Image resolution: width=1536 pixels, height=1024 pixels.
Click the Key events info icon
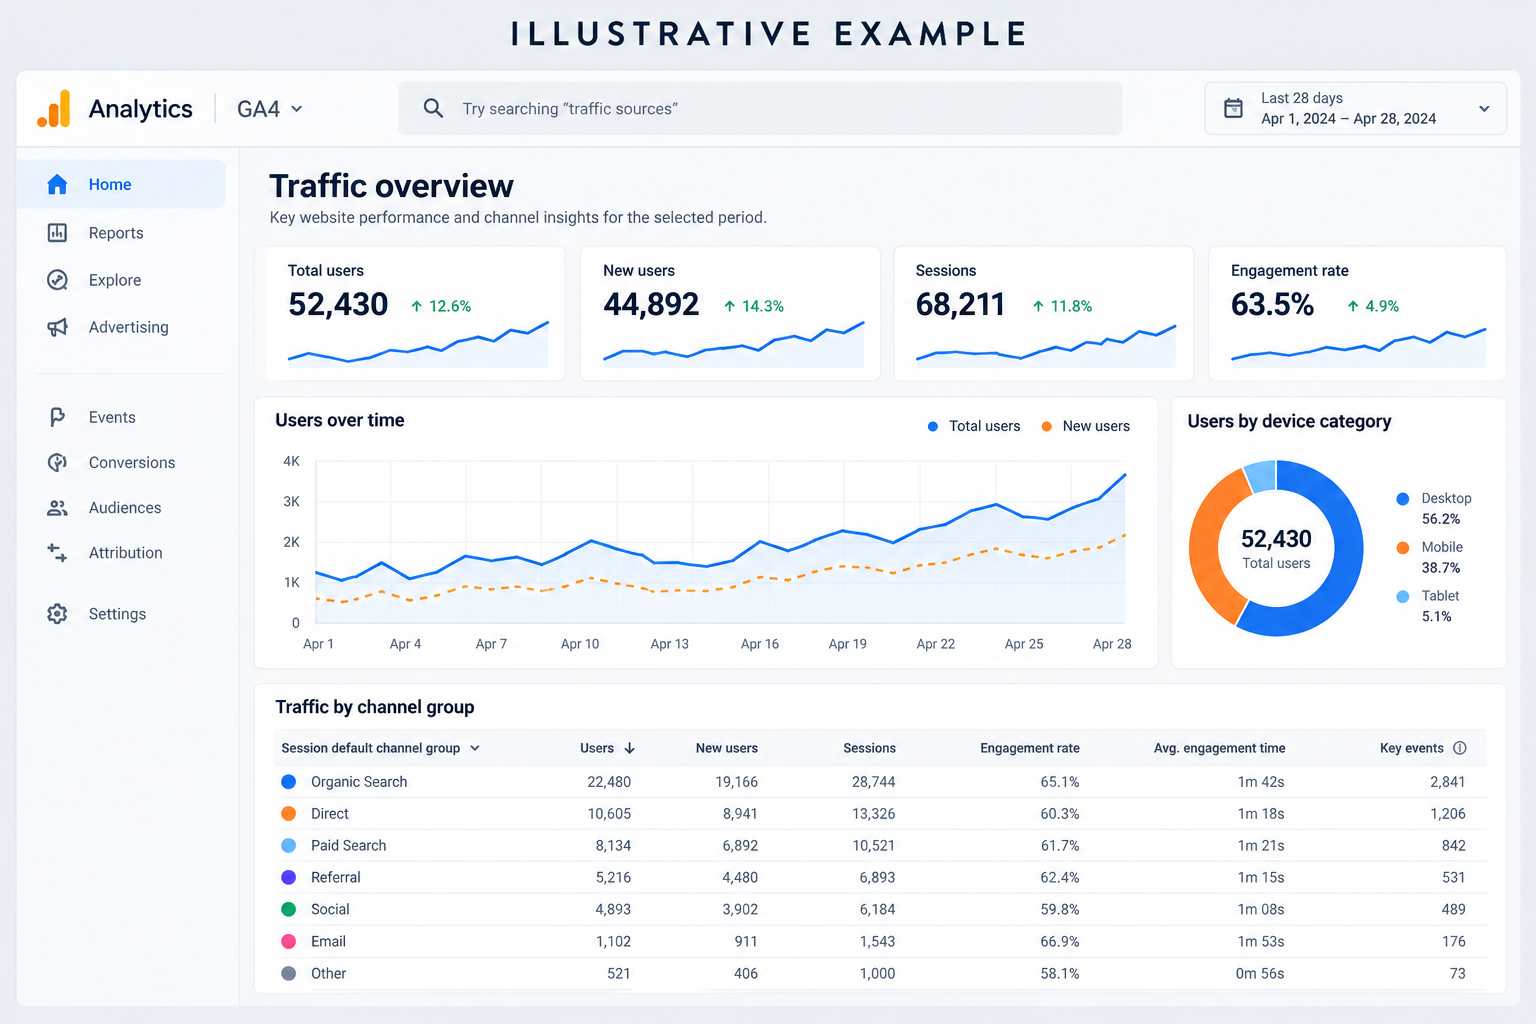coord(1460,748)
